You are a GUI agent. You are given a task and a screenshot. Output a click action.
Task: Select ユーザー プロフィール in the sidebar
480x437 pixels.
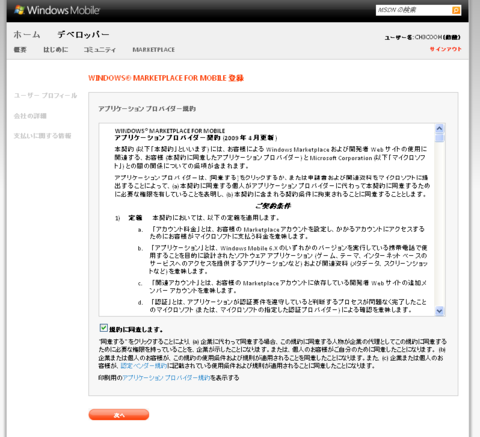[x=45, y=96]
